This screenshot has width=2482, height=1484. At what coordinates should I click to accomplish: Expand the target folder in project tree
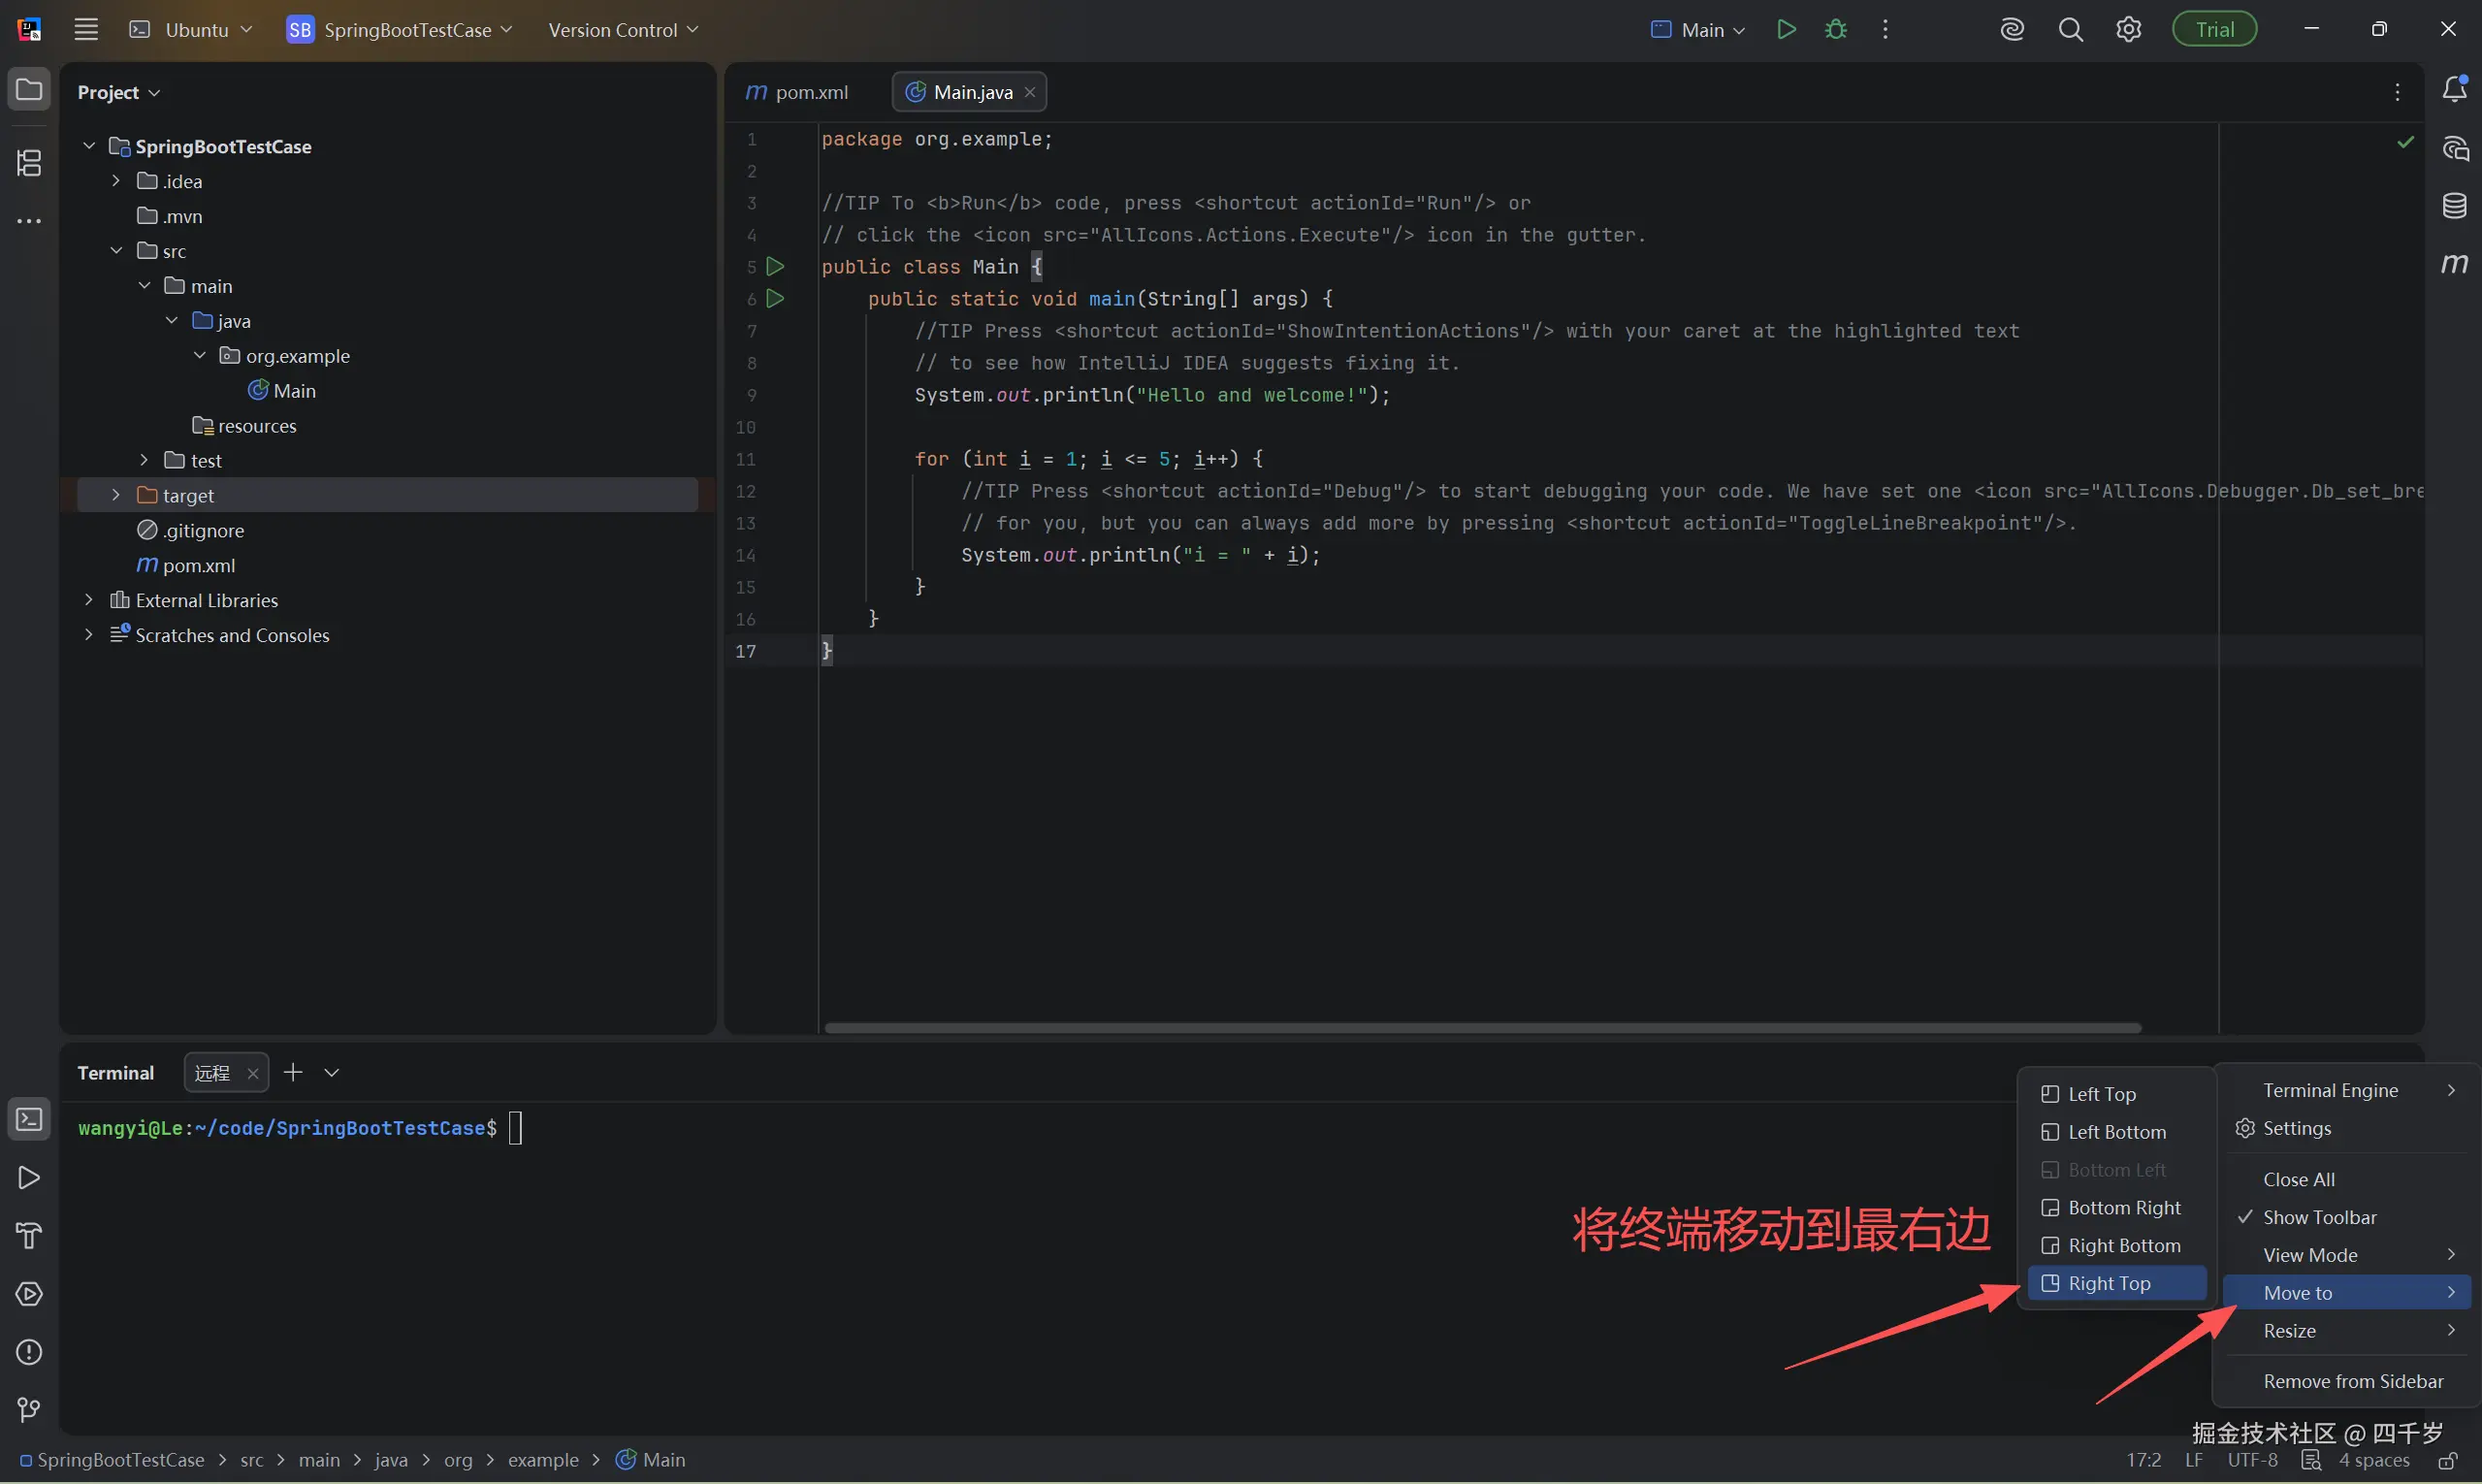pos(116,495)
